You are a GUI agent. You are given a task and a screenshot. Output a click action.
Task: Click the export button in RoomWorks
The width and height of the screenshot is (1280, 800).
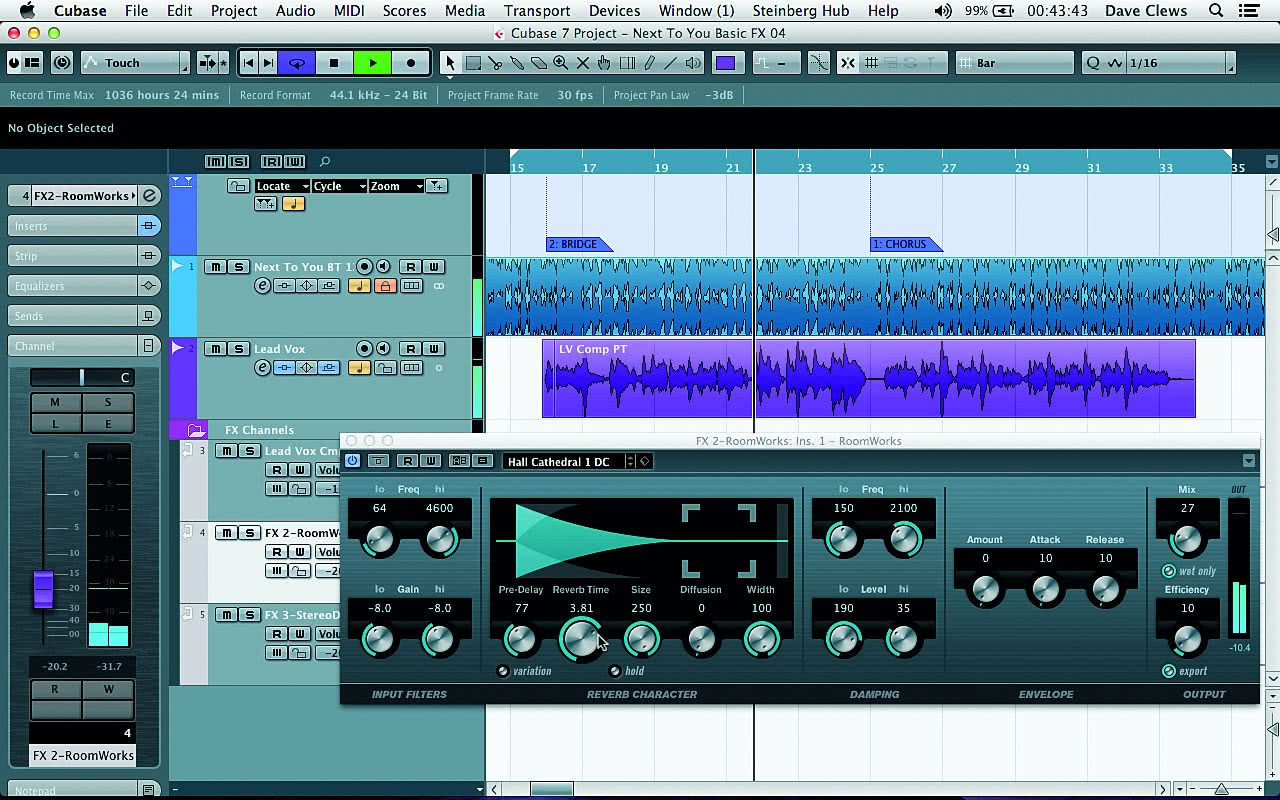1168,671
